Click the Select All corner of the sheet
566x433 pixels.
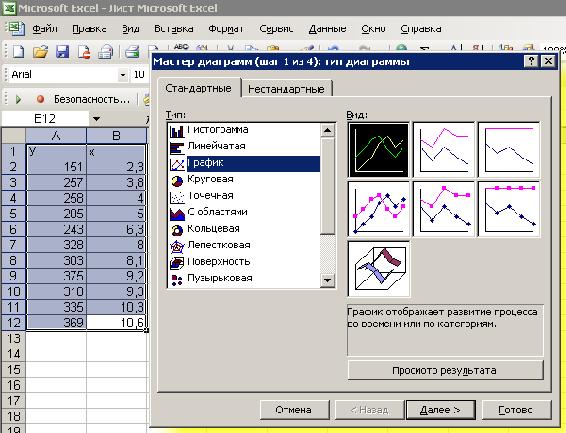(x=13, y=136)
